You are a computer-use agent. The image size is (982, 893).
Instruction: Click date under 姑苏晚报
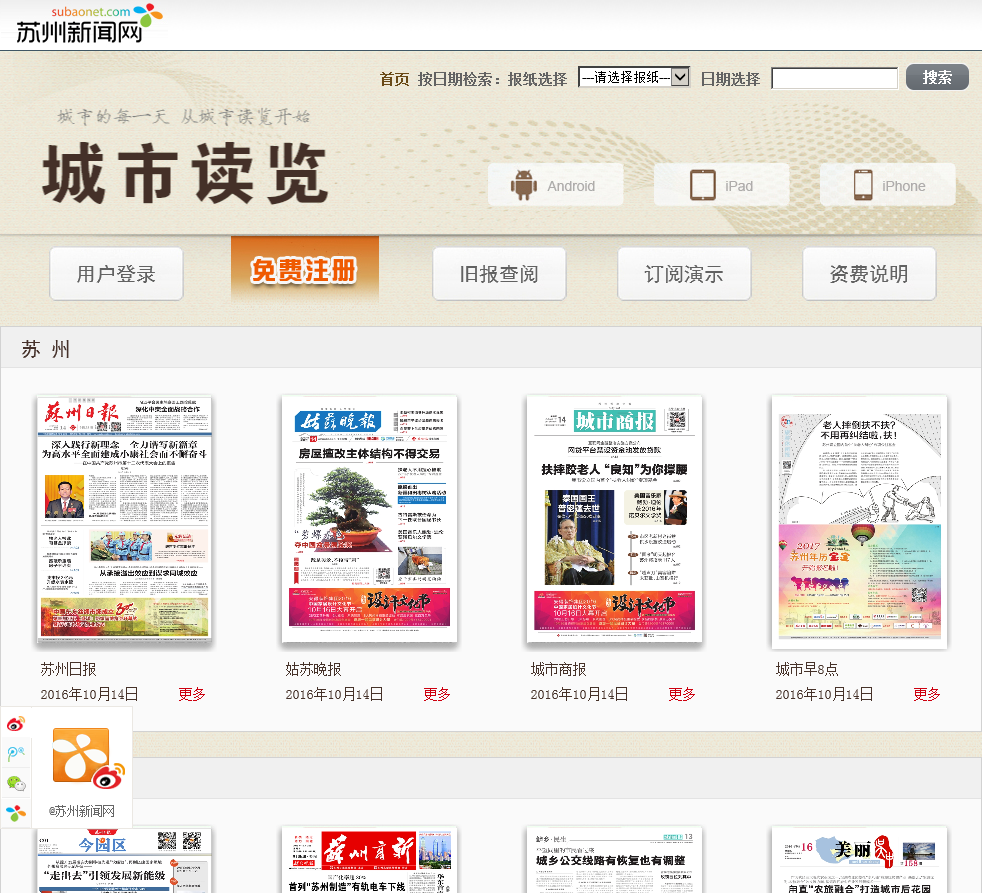(x=334, y=694)
